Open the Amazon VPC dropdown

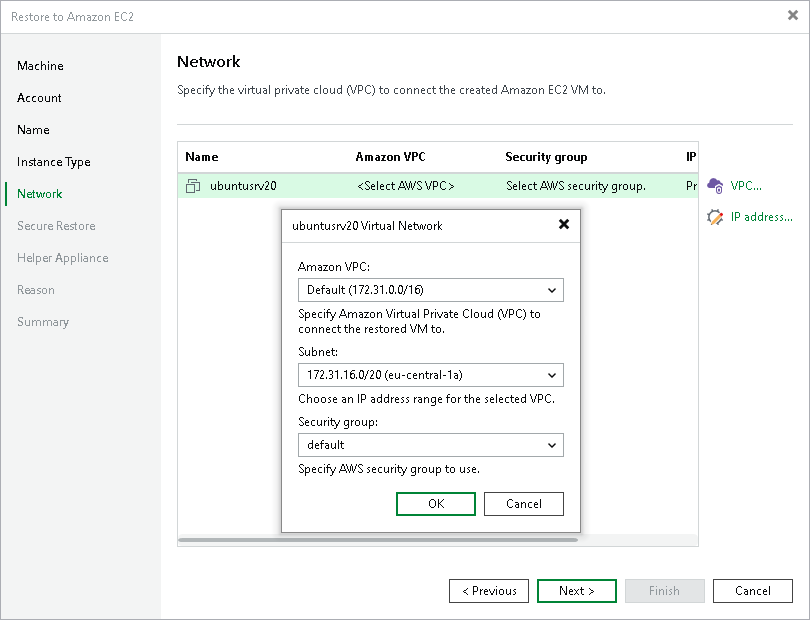point(431,290)
